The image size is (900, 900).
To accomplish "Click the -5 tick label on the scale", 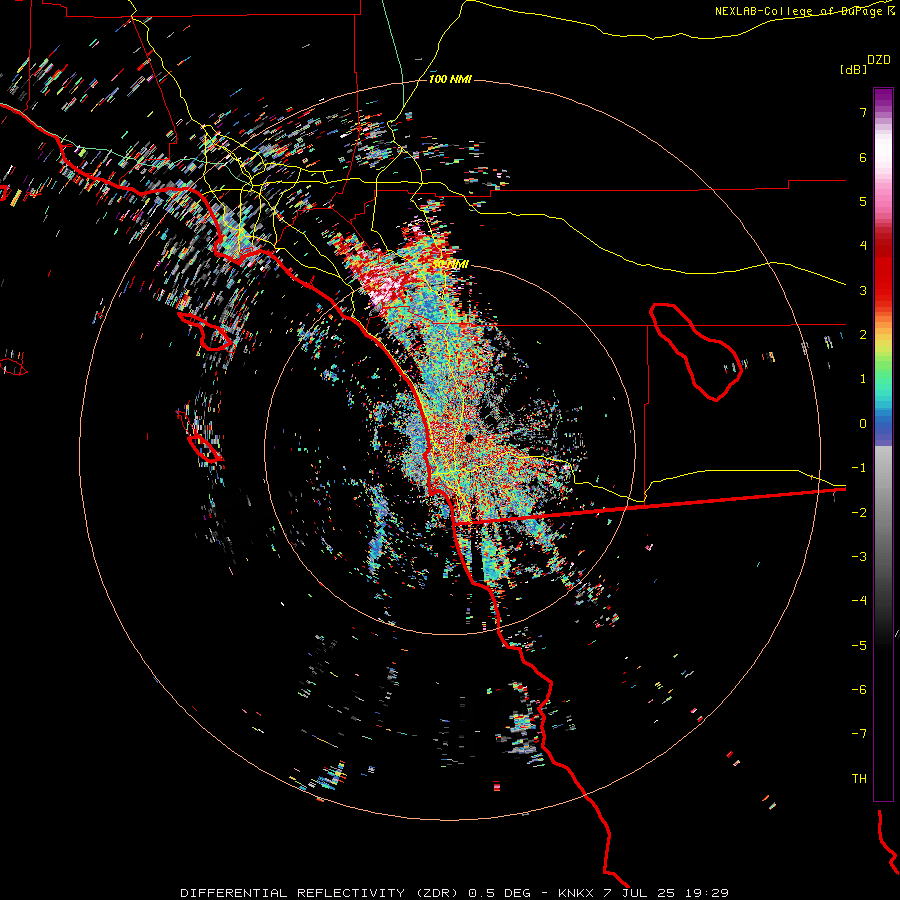I will pyautogui.click(x=859, y=646).
